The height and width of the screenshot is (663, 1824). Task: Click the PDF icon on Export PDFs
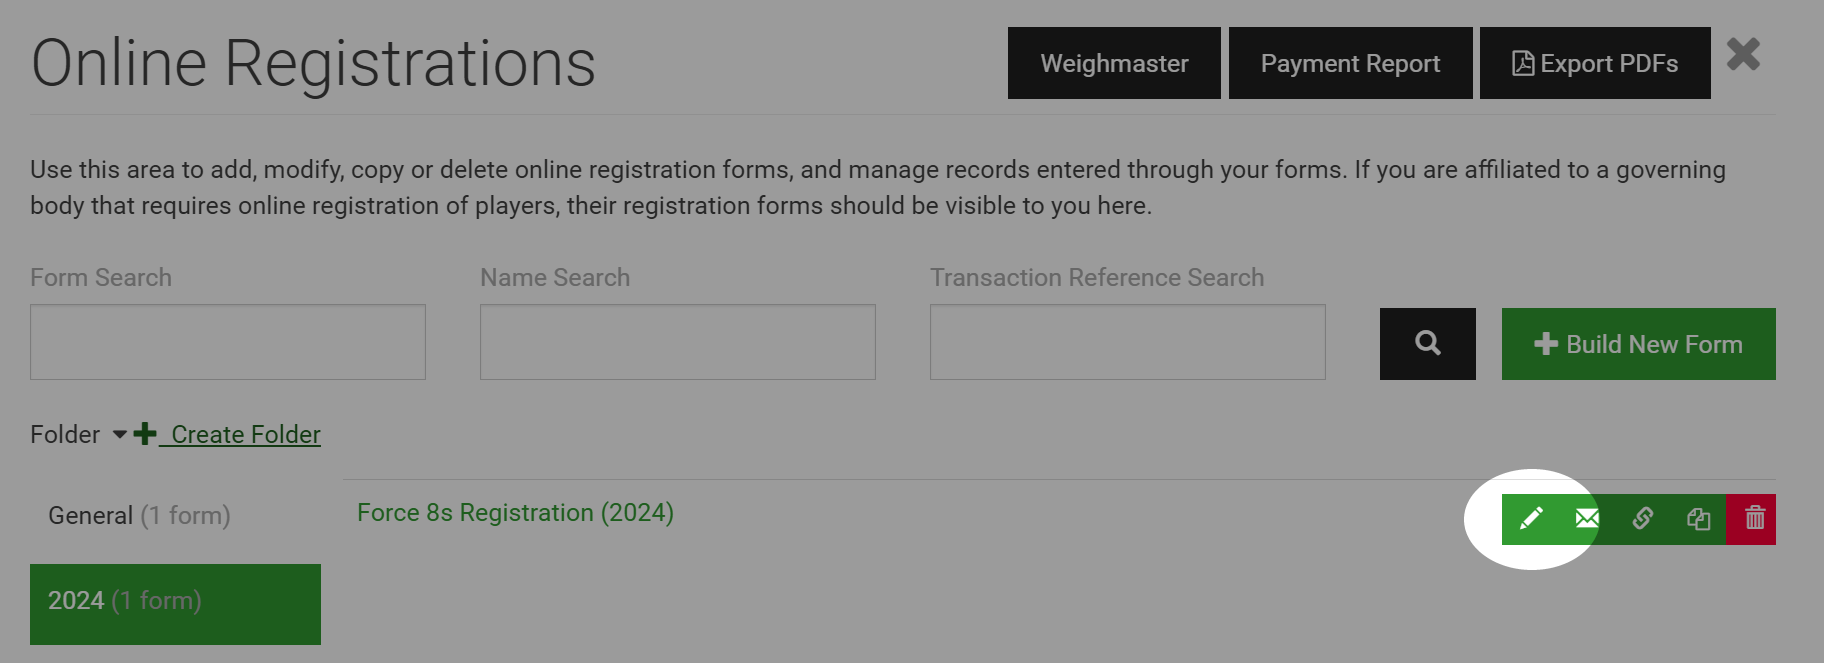point(1525,62)
